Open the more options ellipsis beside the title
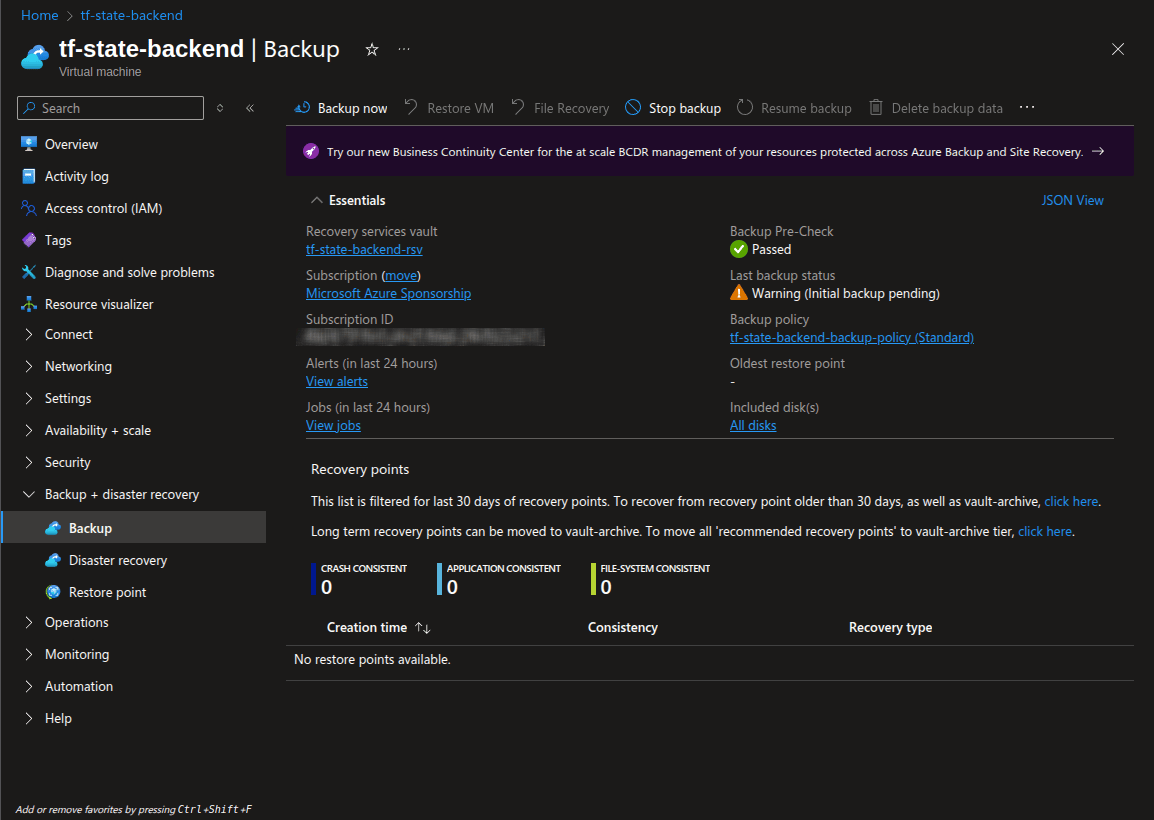 click(404, 49)
